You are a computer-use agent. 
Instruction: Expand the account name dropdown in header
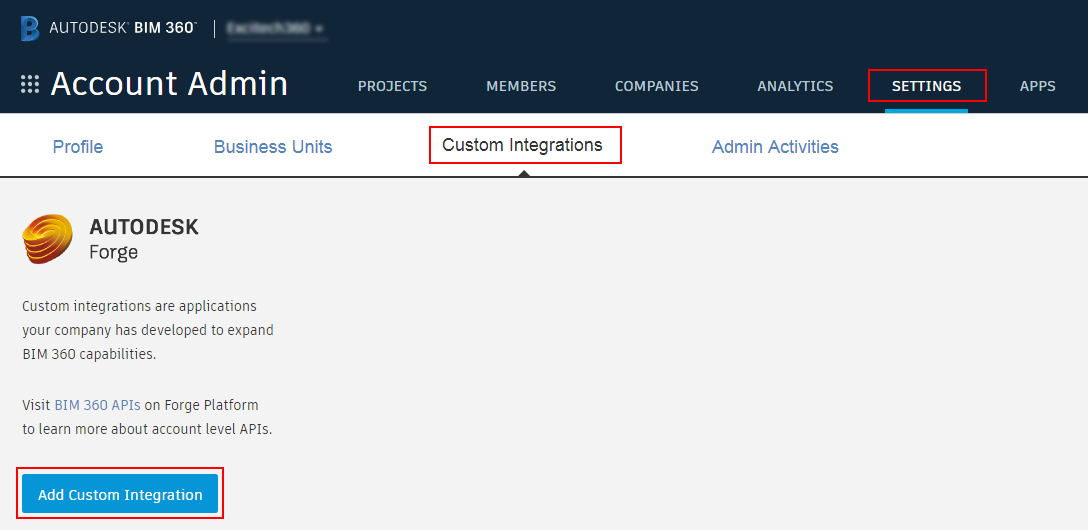point(276,29)
